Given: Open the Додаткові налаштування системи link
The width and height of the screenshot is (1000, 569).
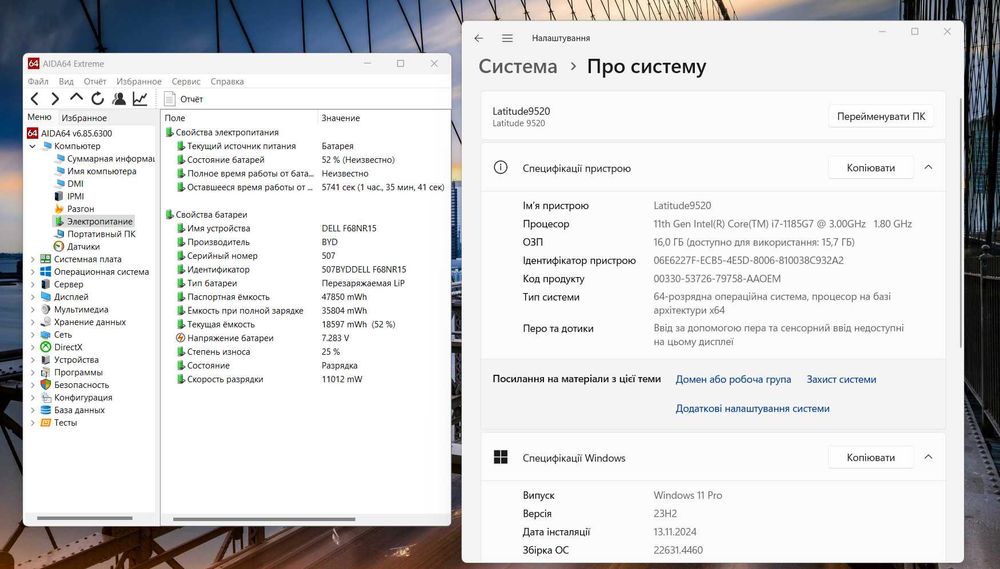Looking at the screenshot, I should pos(753,408).
